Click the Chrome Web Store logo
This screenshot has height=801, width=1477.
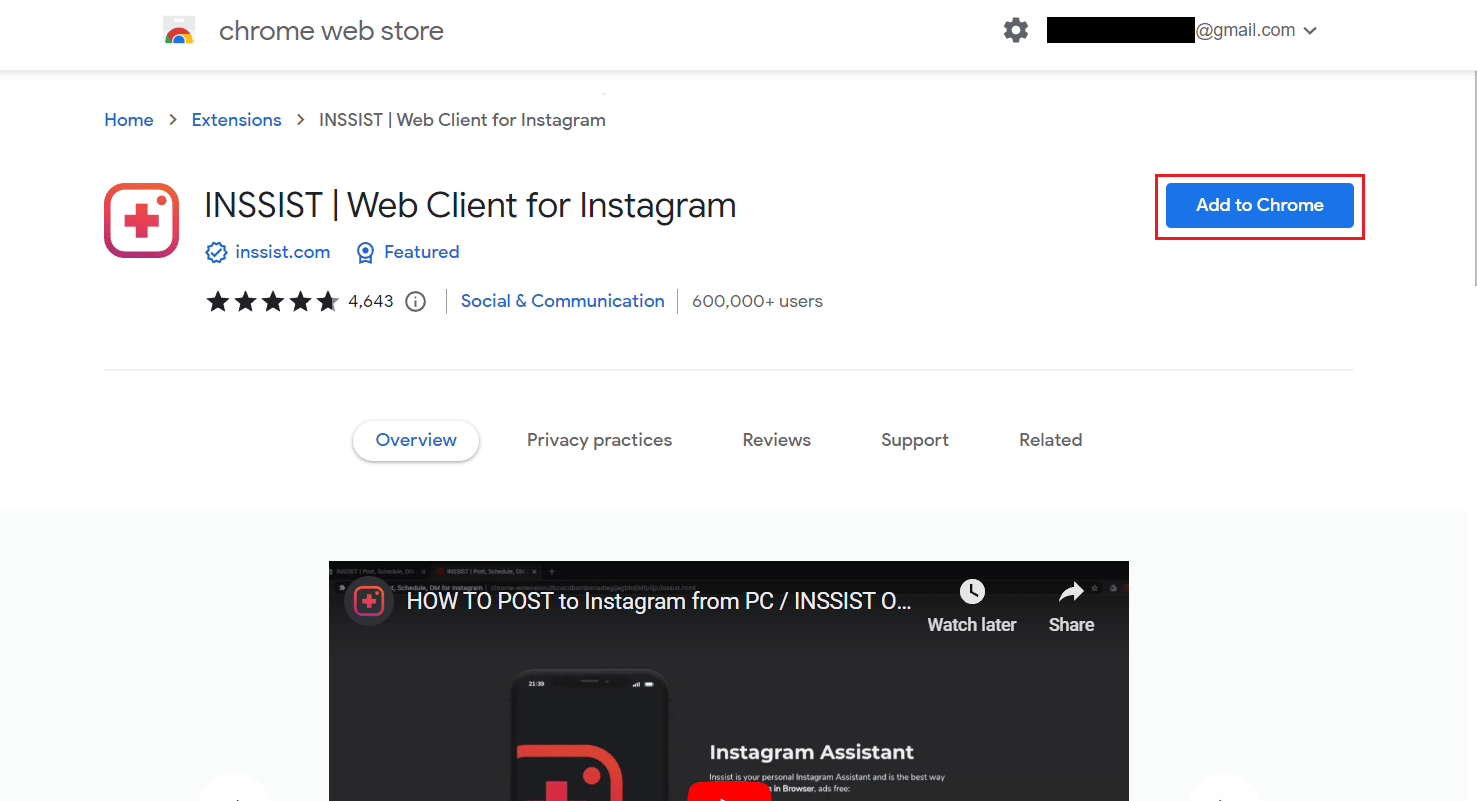[179, 29]
